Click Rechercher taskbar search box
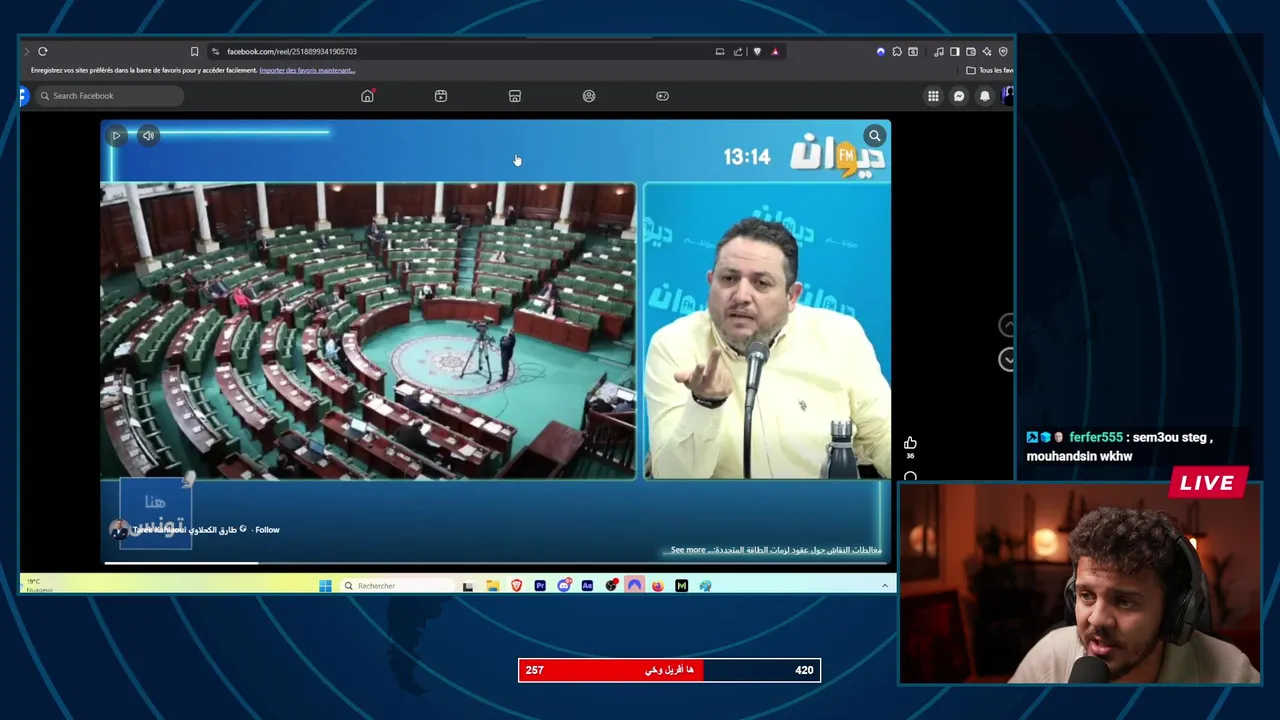Image resolution: width=1280 pixels, height=720 pixels. point(397,586)
